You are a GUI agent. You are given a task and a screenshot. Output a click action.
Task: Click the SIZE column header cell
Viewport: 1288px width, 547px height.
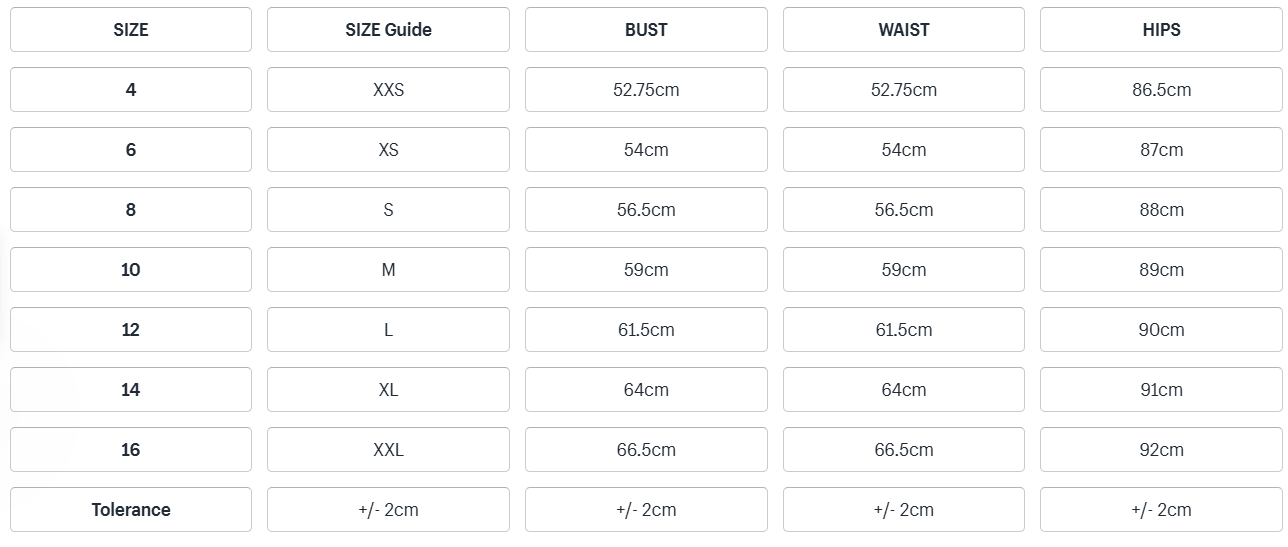click(x=131, y=30)
